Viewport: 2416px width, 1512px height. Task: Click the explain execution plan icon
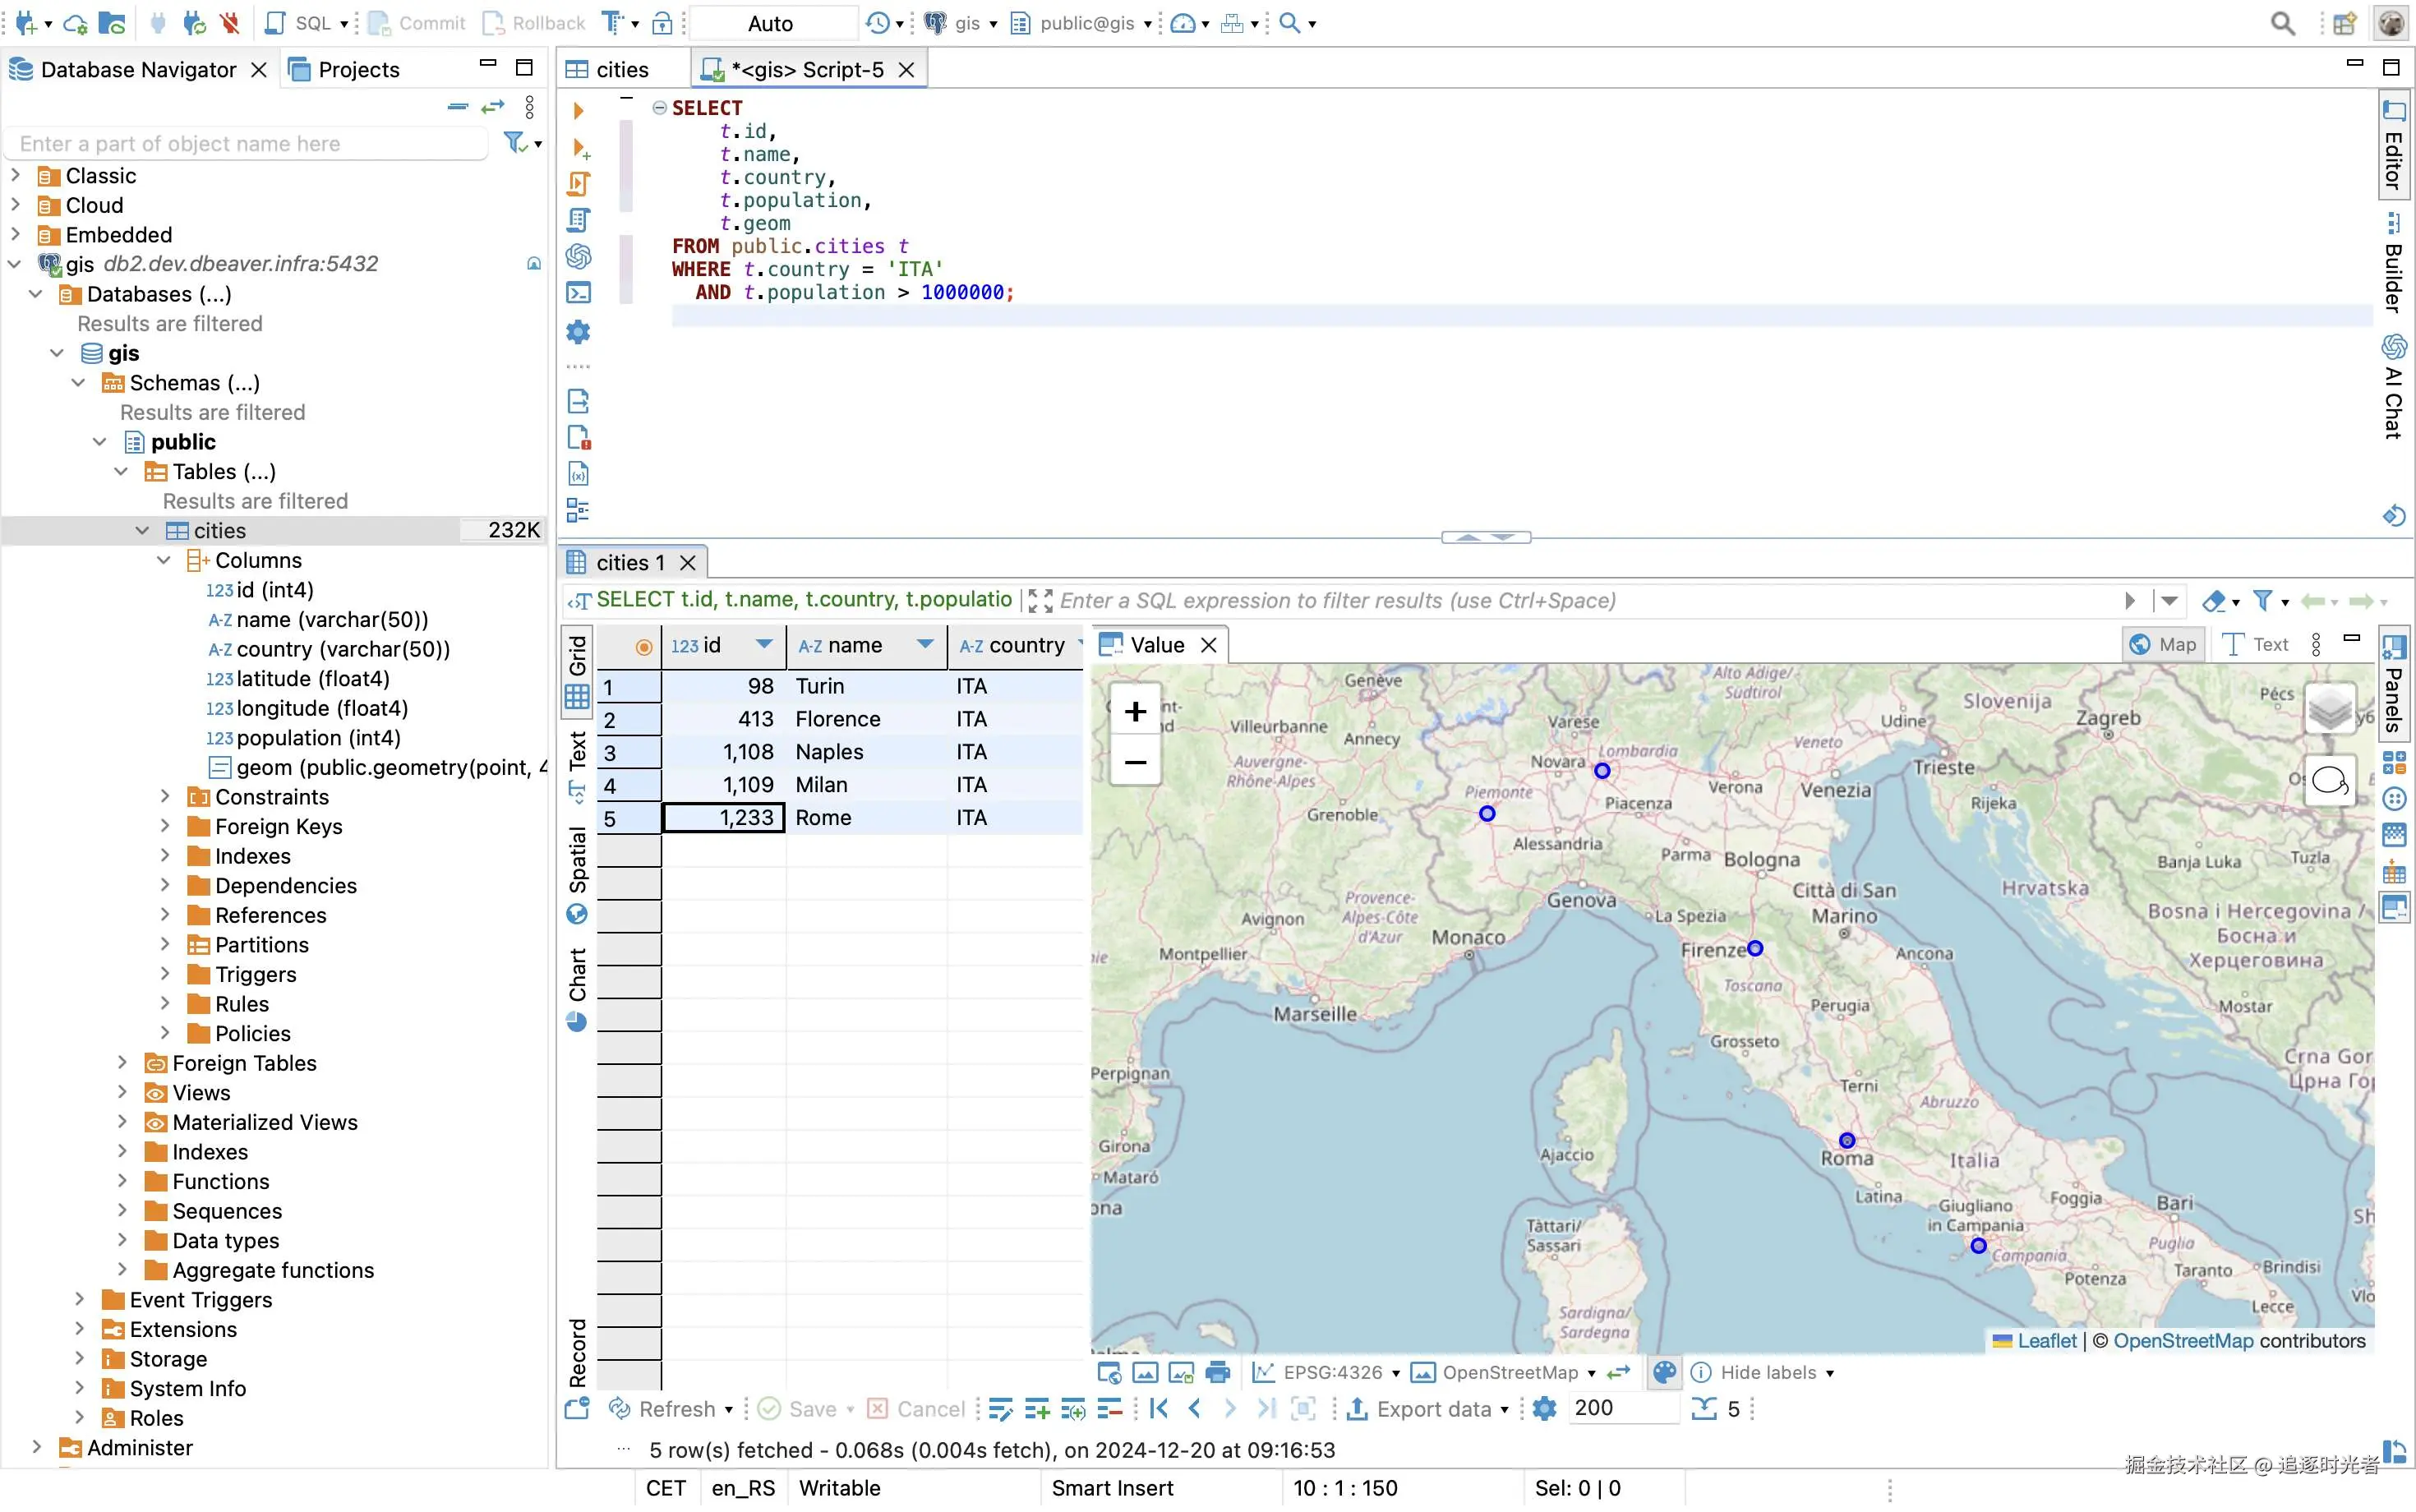(x=578, y=219)
